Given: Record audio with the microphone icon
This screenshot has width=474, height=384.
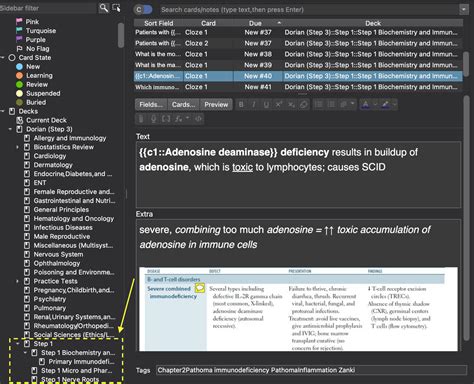Looking at the screenshot, I should tap(153, 119).
